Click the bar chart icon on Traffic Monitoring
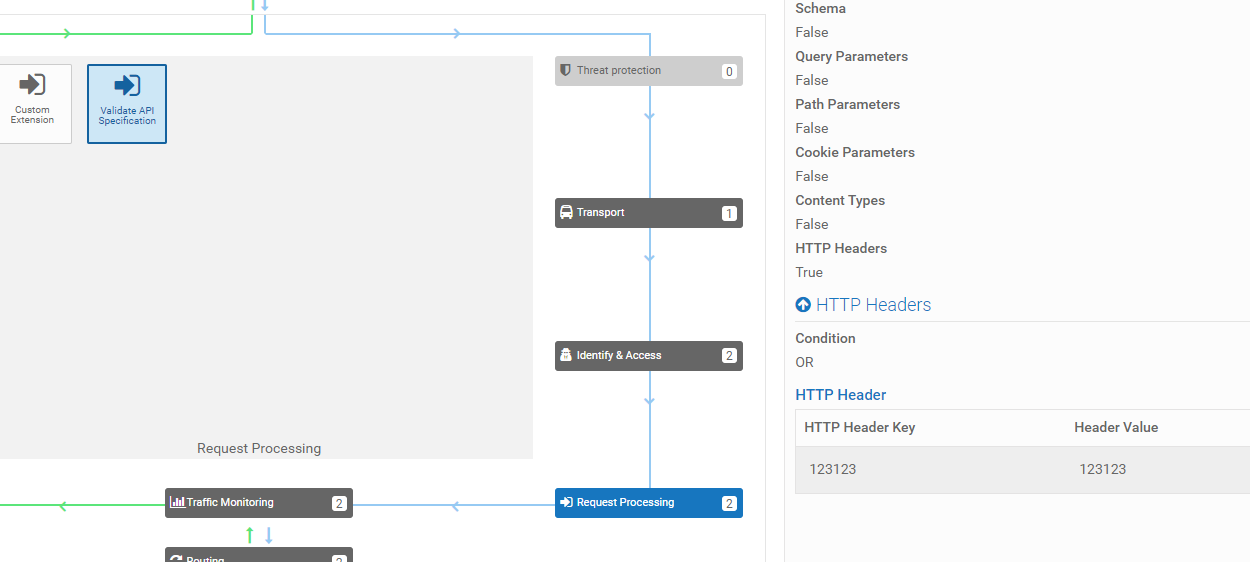This screenshot has width=1250, height=562. [x=177, y=502]
